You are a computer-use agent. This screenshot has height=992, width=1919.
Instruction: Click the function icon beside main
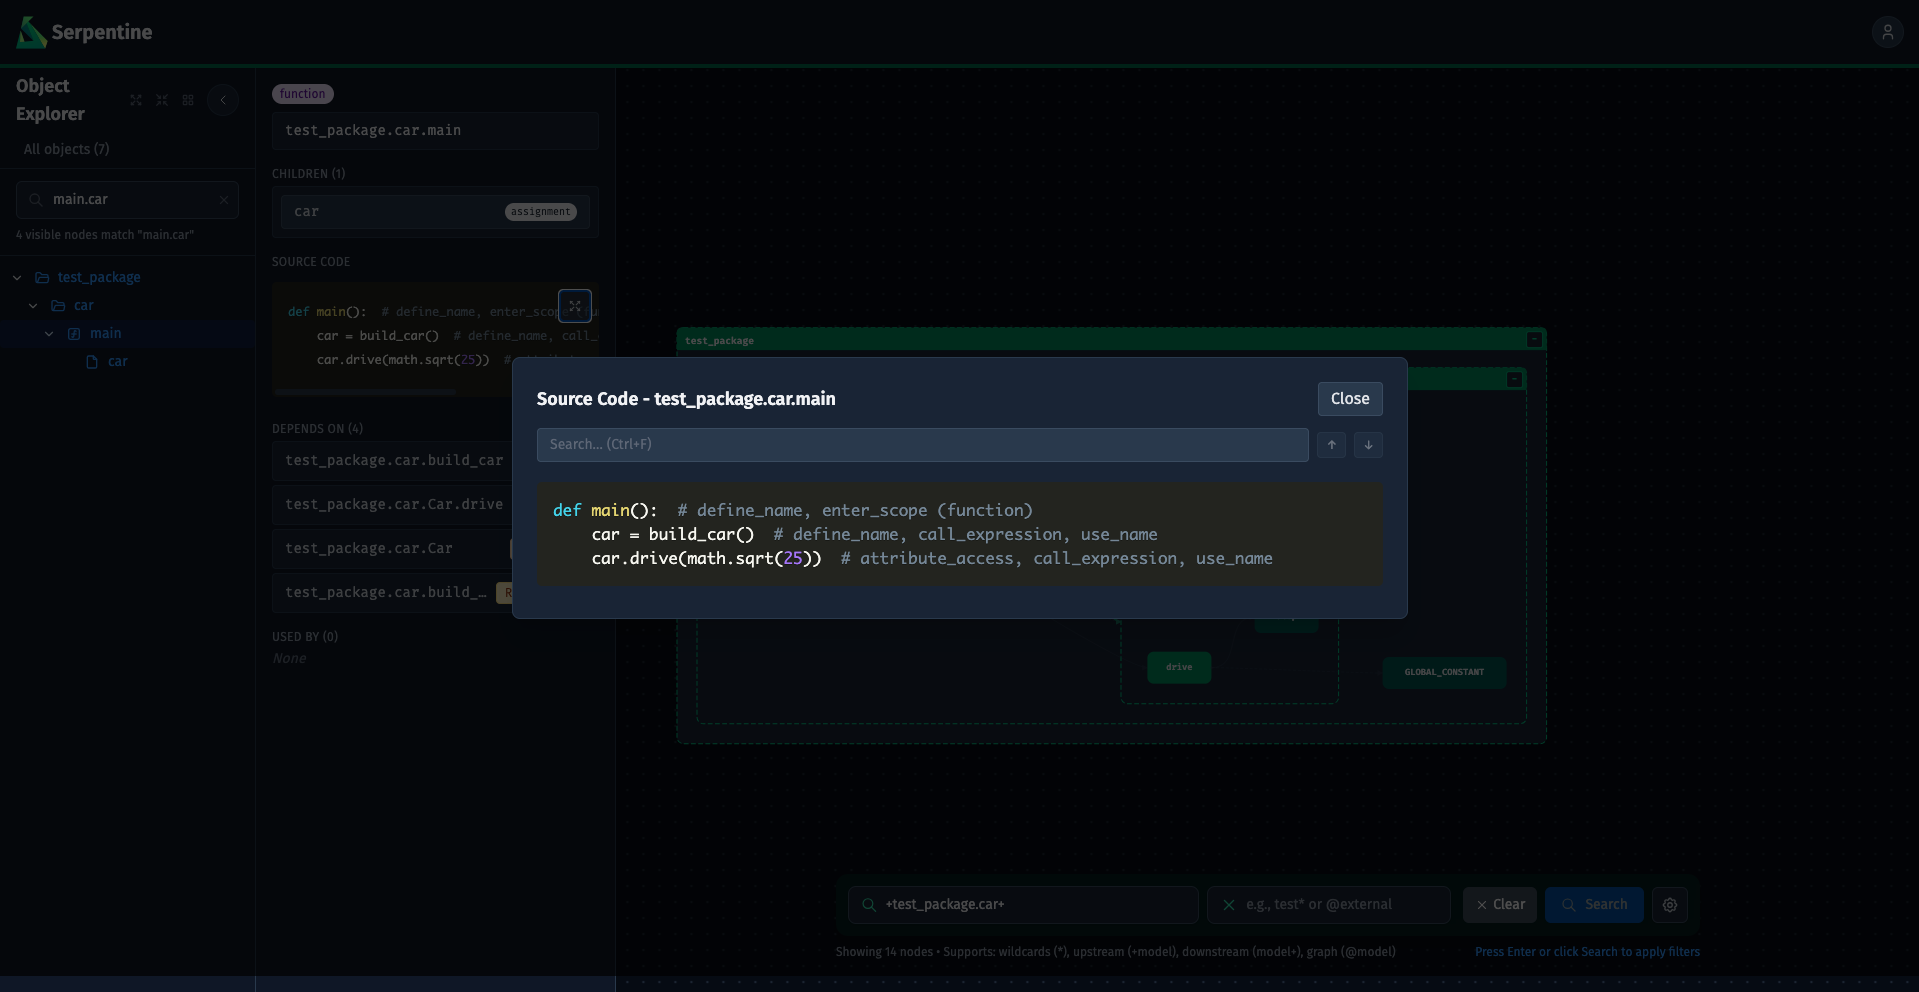(74, 334)
